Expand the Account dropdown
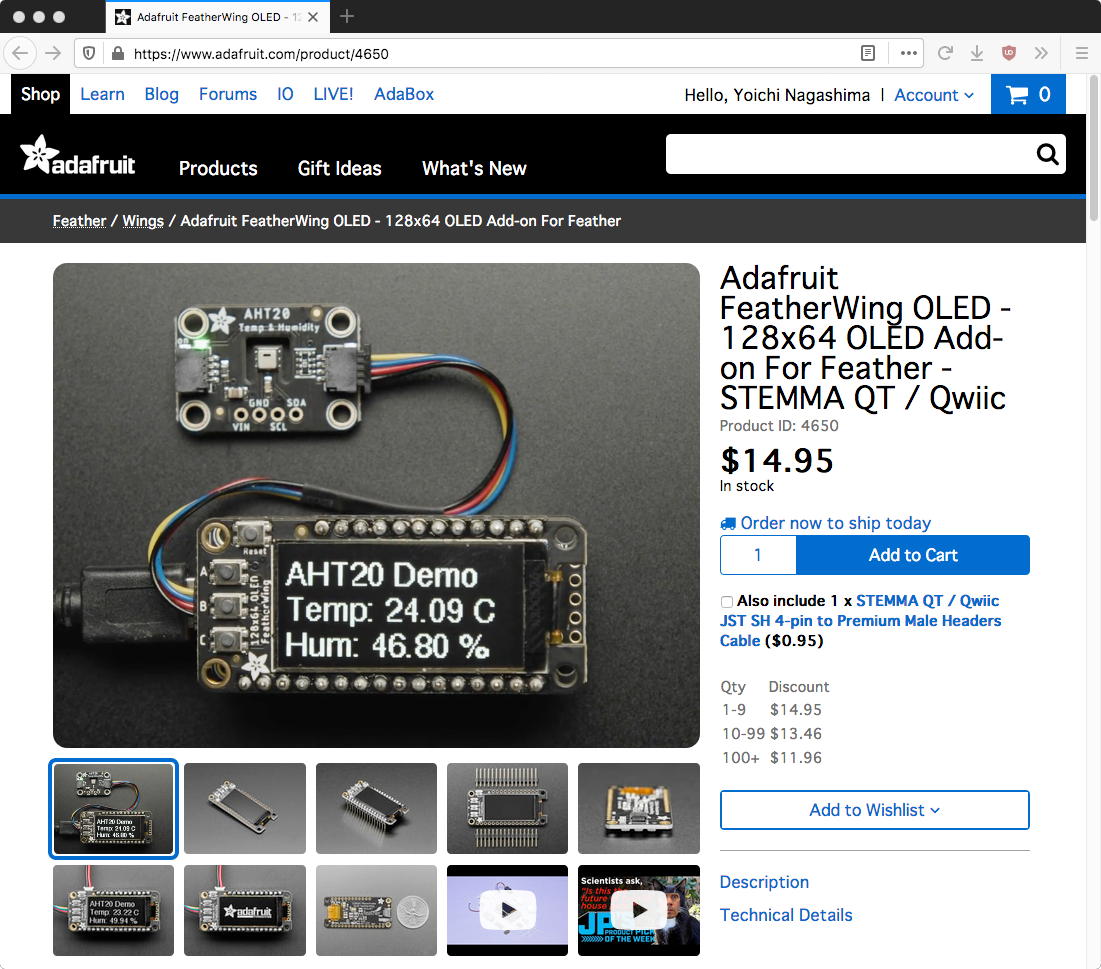Image resolution: width=1101 pixels, height=969 pixels. pyautogui.click(x=934, y=95)
